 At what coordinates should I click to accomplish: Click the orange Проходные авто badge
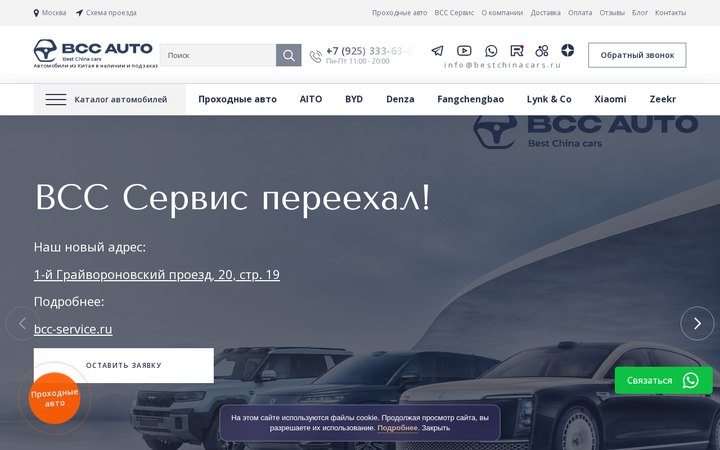55,398
